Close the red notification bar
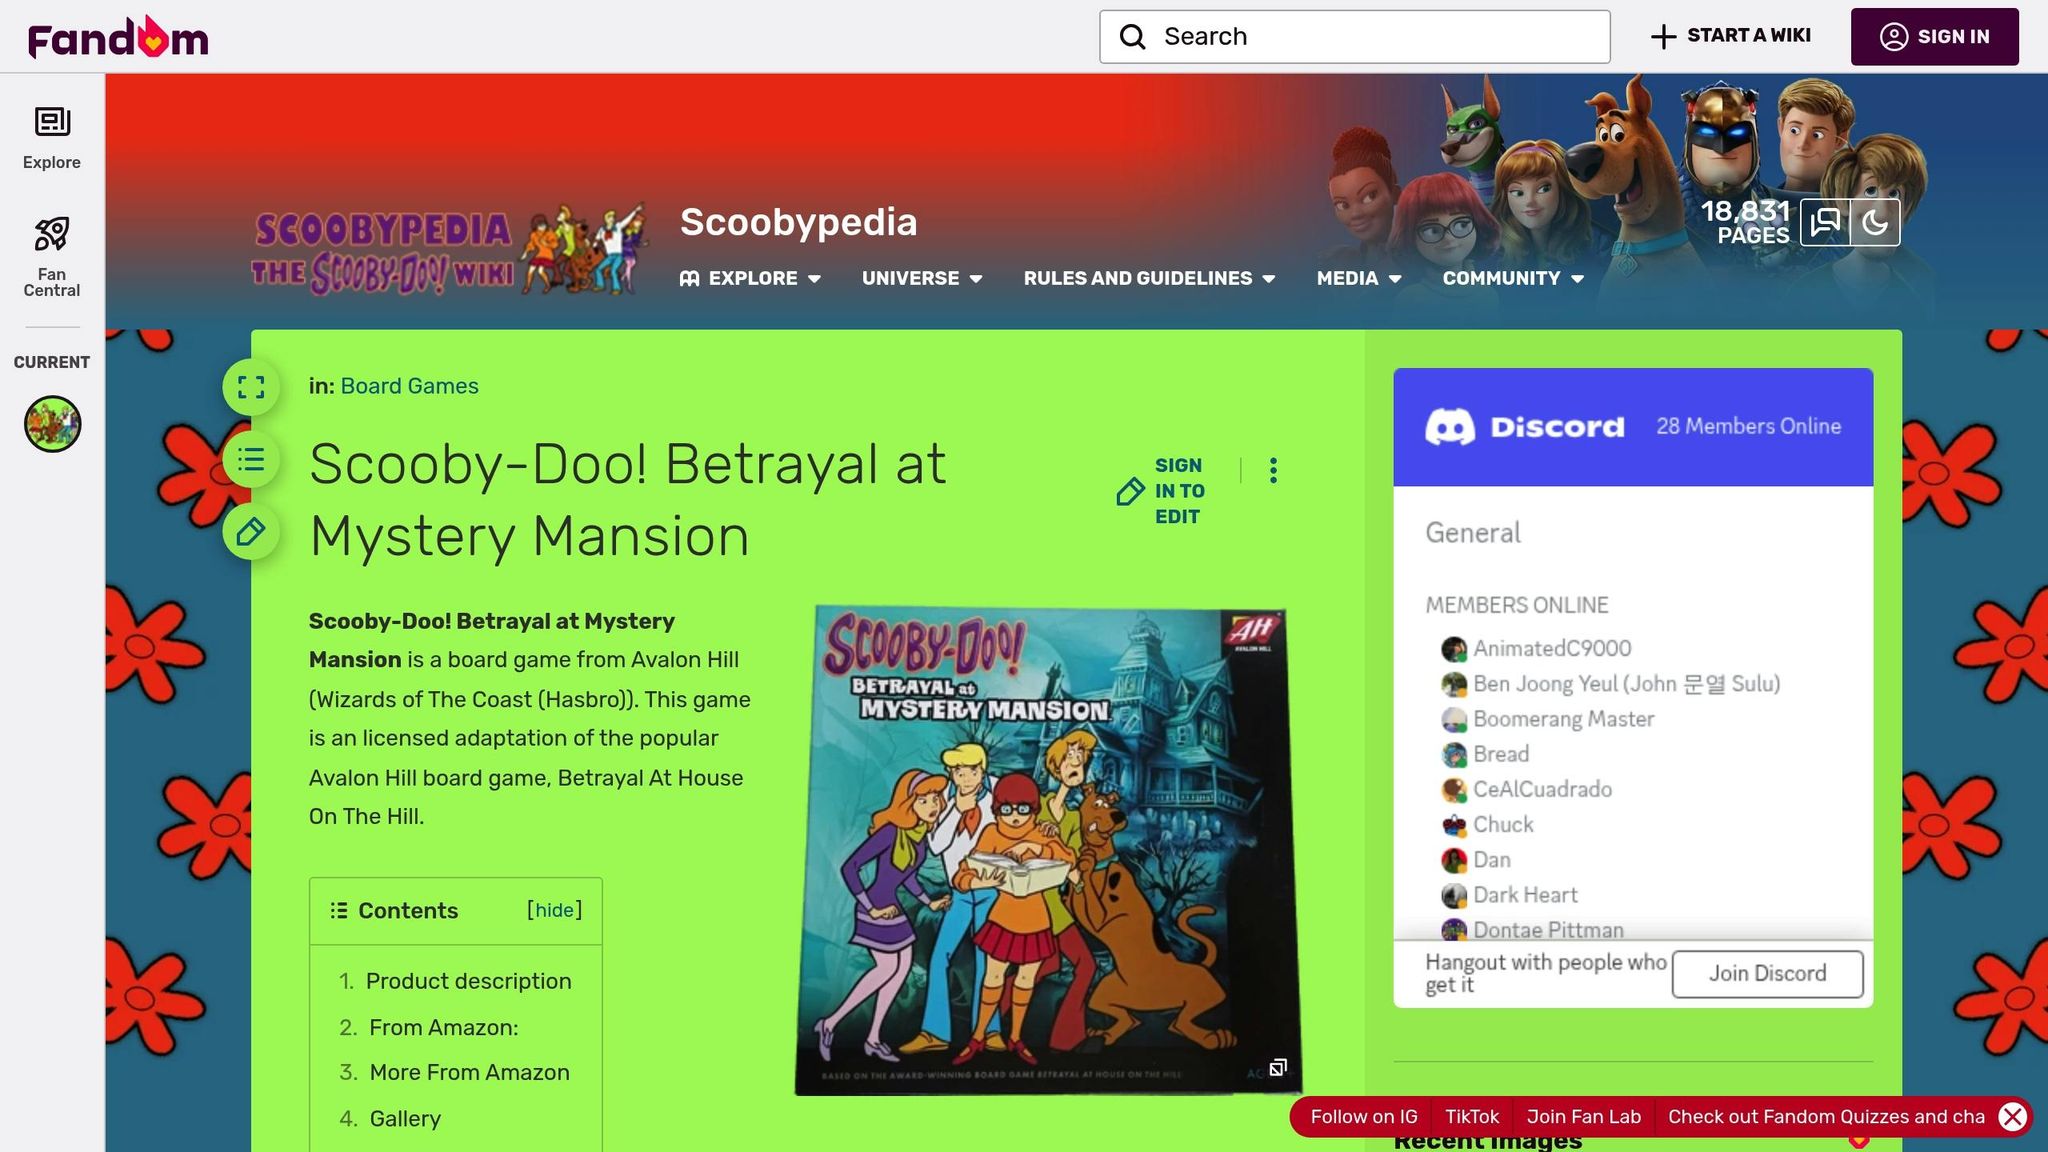Image resolution: width=2048 pixels, height=1152 pixels. 2013,1117
